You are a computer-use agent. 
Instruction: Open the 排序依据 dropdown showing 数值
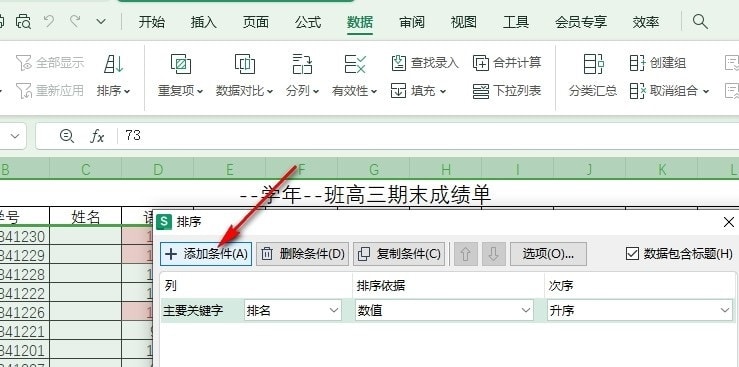pyautogui.click(x=444, y=310)
